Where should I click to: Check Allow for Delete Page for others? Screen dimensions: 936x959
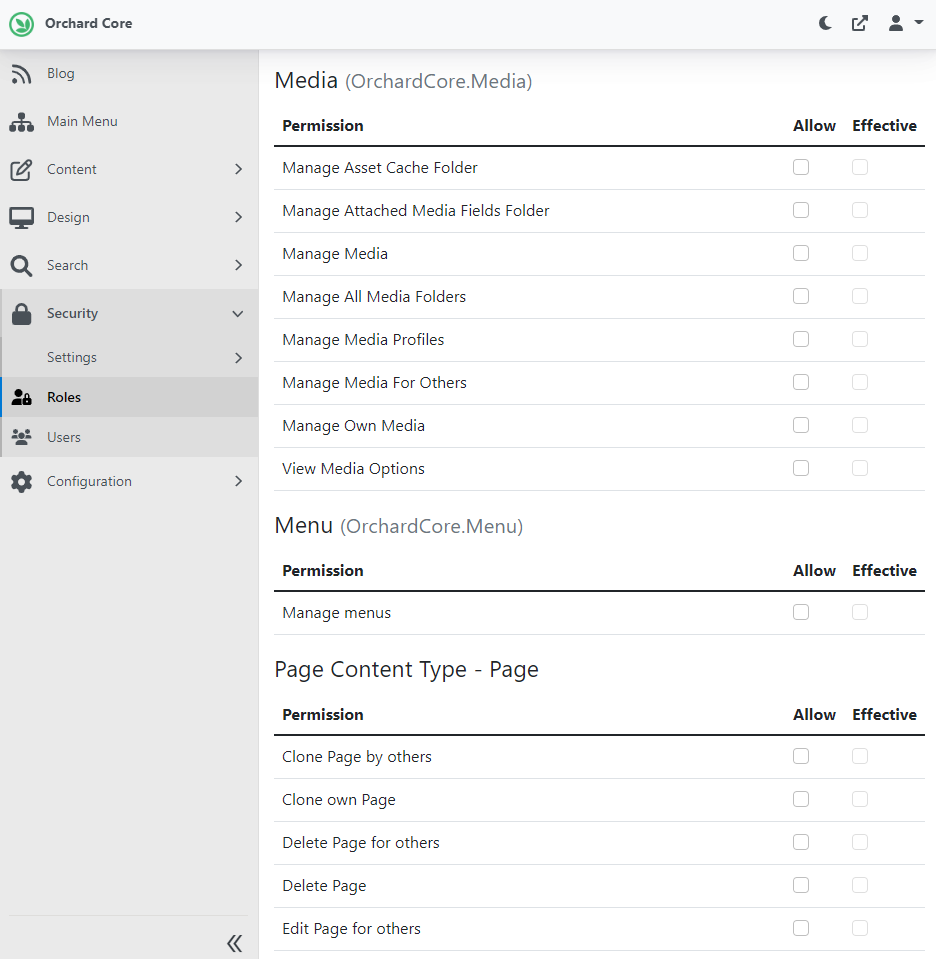tap(801, 842)
